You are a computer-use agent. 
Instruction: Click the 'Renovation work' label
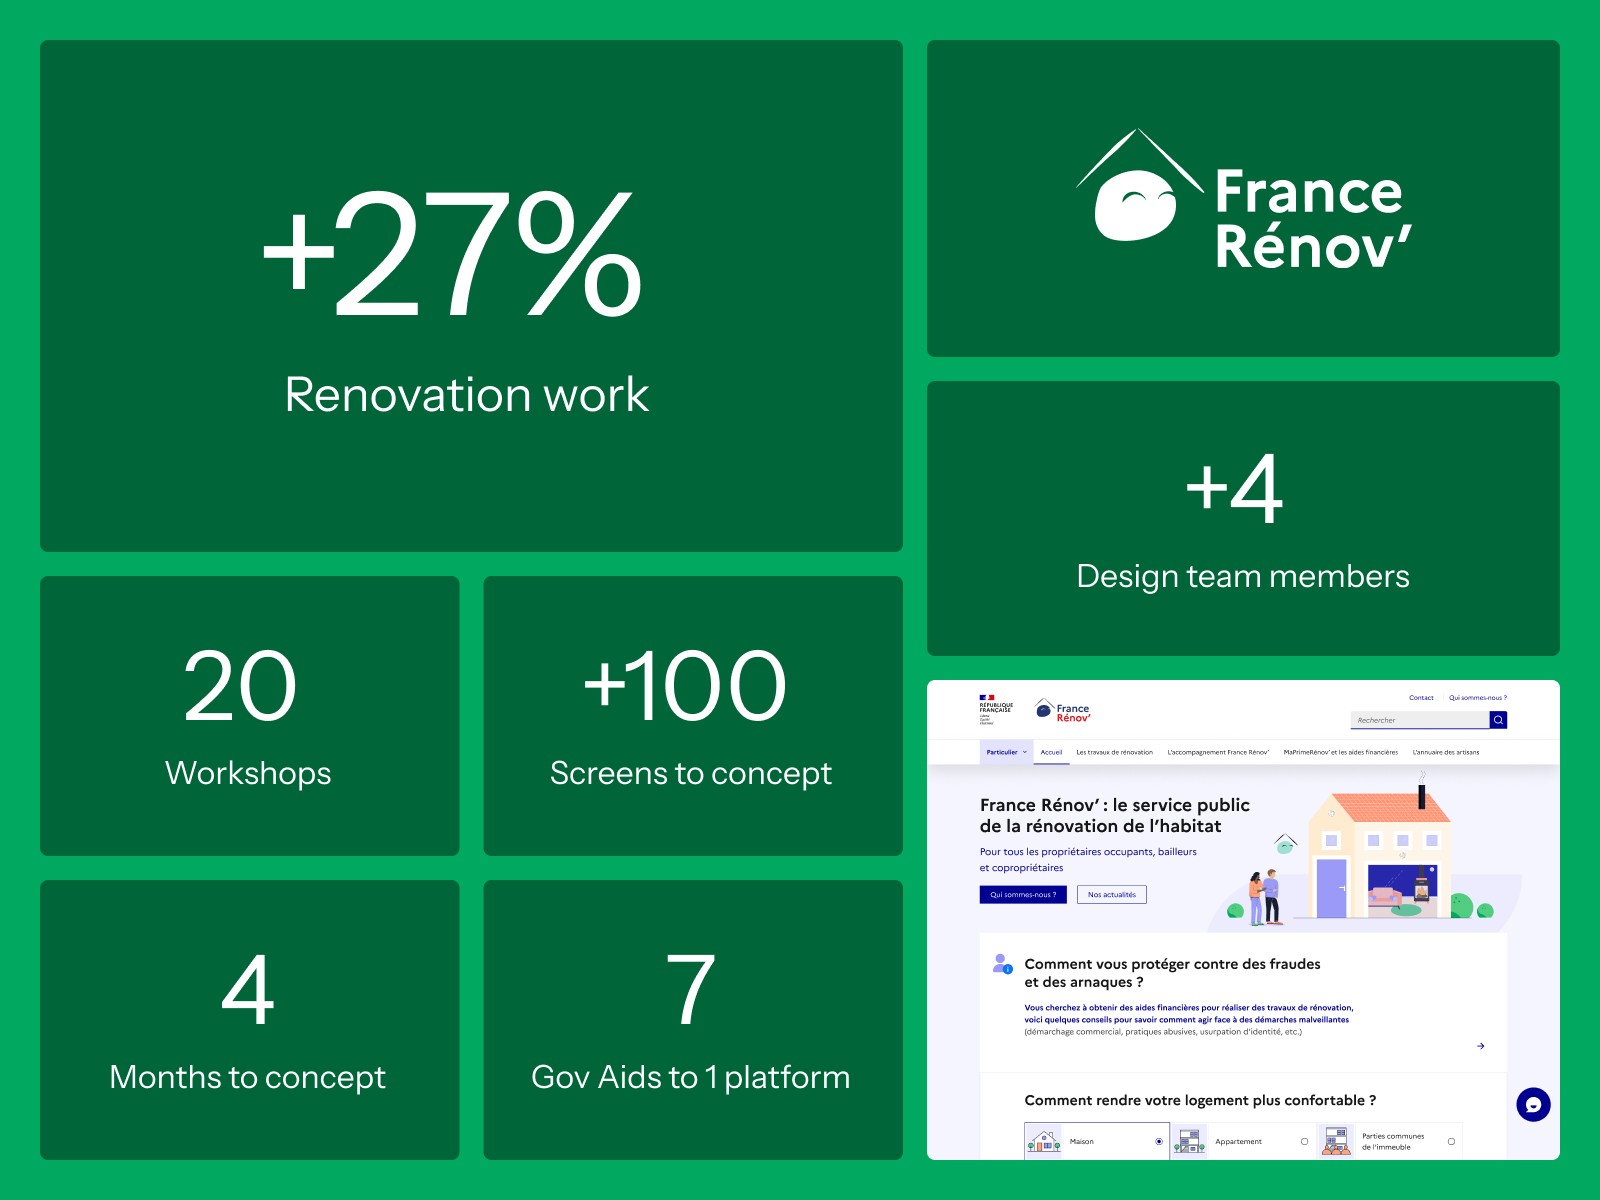(x=467, y=394)
